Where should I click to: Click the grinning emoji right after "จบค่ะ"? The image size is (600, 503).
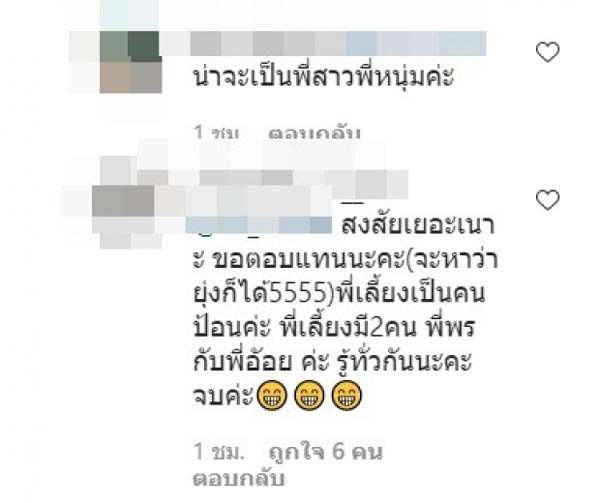click(271, 395)
